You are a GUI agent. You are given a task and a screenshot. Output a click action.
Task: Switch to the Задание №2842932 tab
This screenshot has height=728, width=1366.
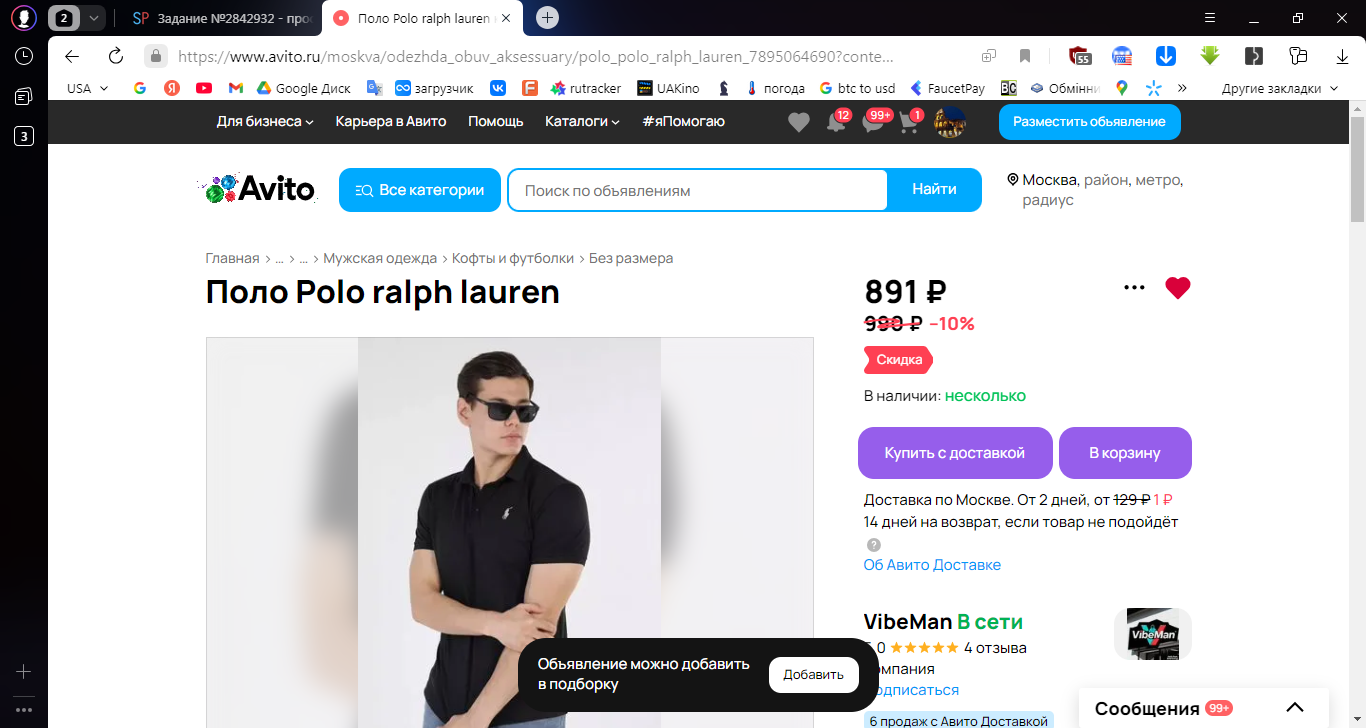click(224, 18)
